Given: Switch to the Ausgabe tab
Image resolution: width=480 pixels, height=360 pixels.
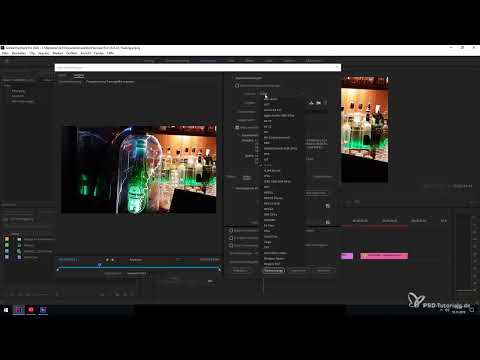Looking at the screenshot, I should tap(79, 75).
